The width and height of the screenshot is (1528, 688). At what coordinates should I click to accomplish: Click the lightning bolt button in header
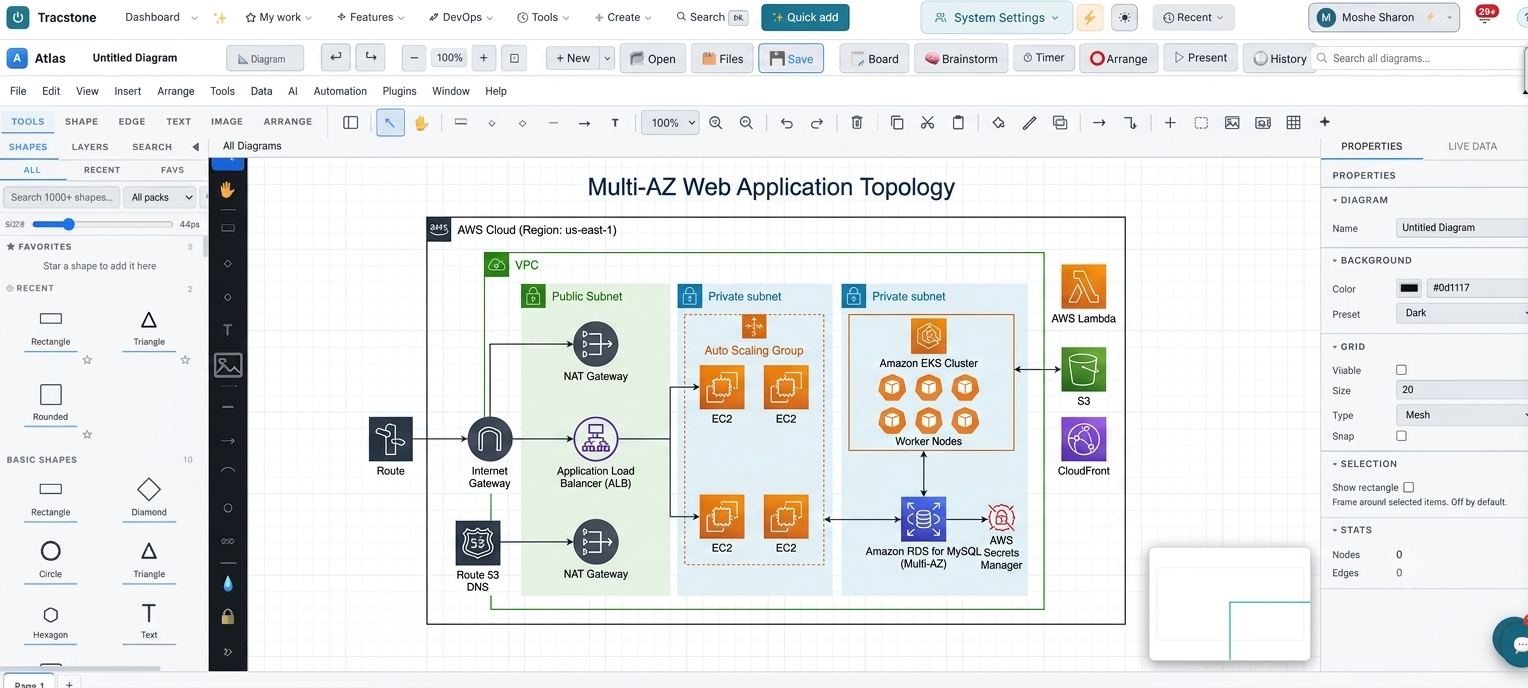(x=1089, y=18)
